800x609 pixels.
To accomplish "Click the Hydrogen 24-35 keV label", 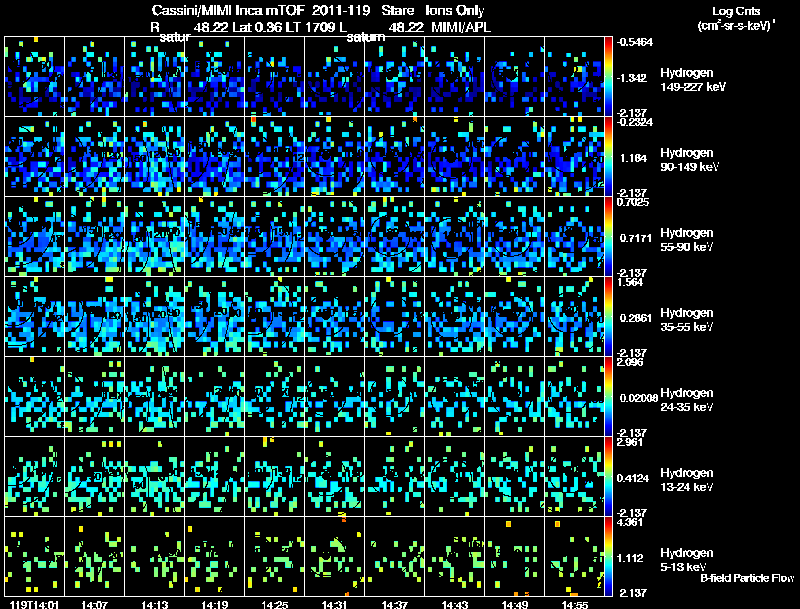I will [686, 400].
